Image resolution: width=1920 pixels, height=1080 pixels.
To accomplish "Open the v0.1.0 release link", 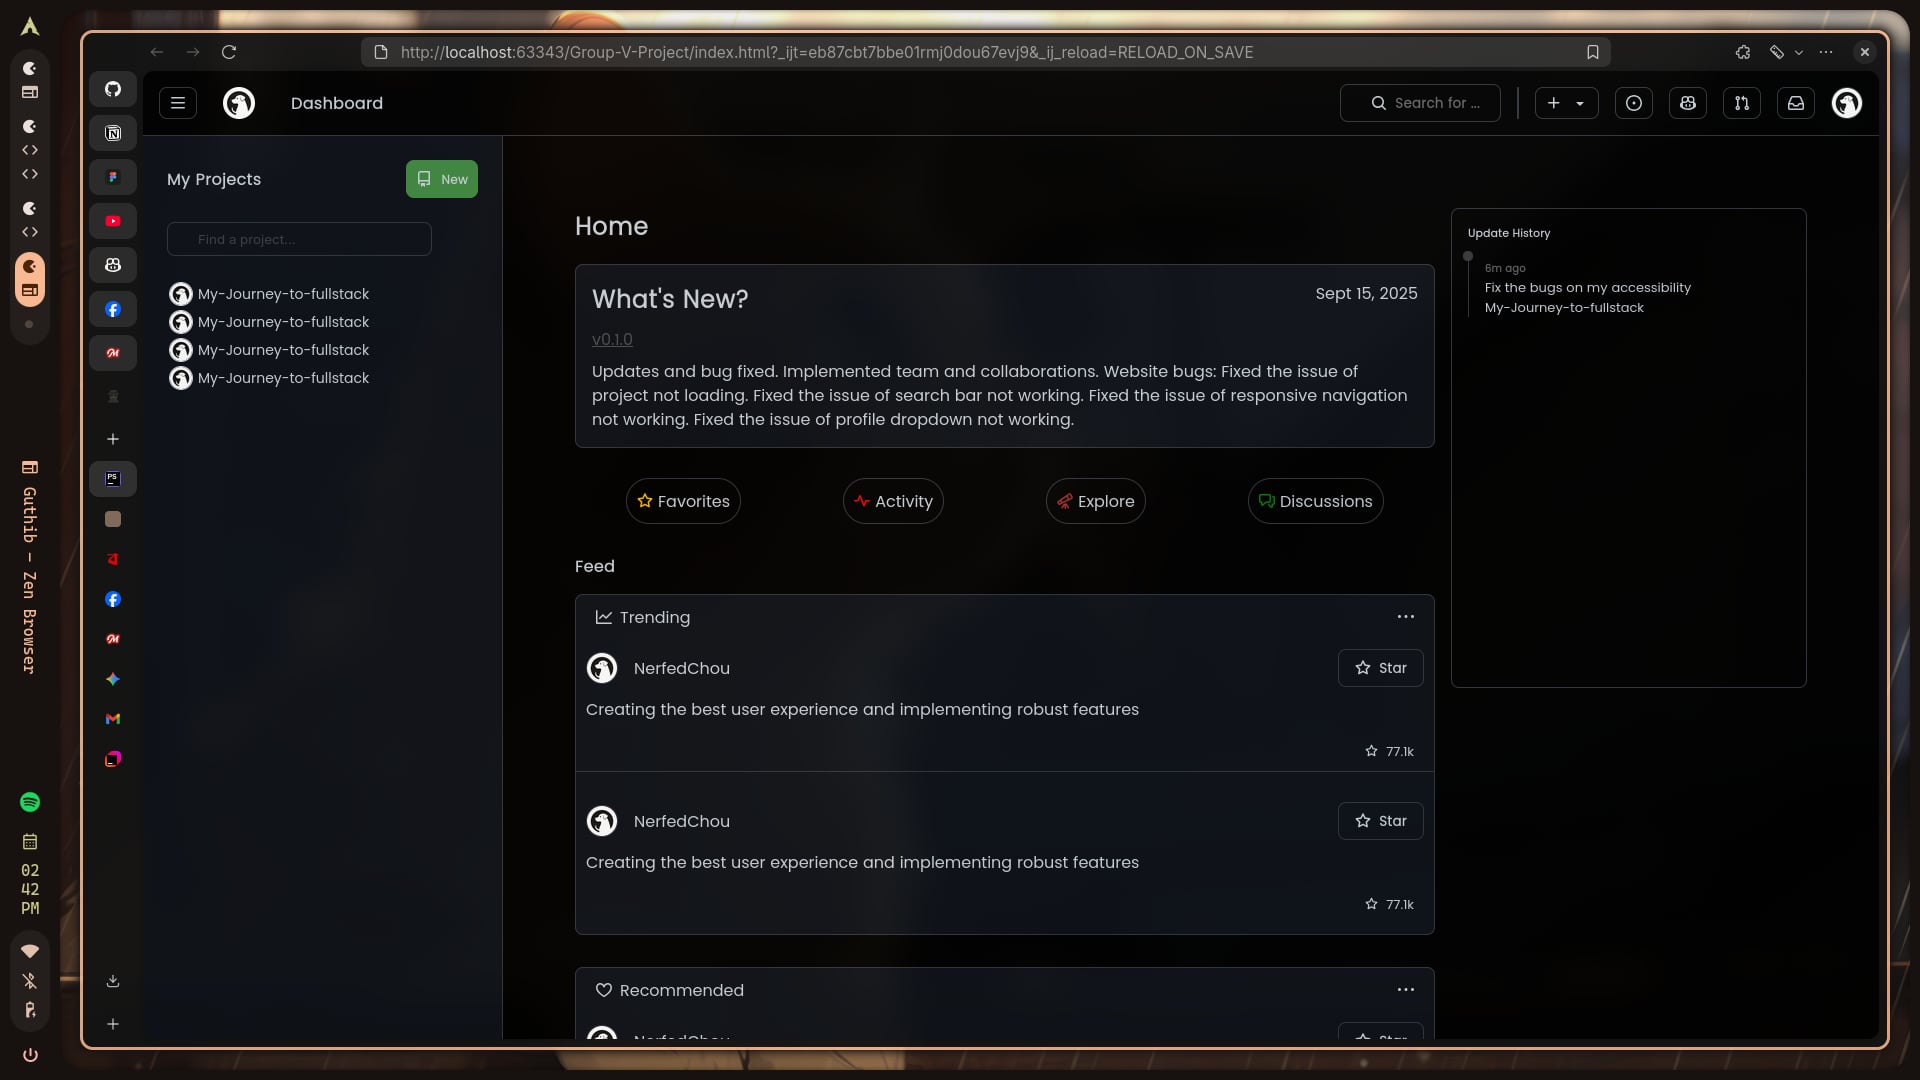I will point(612,339).
